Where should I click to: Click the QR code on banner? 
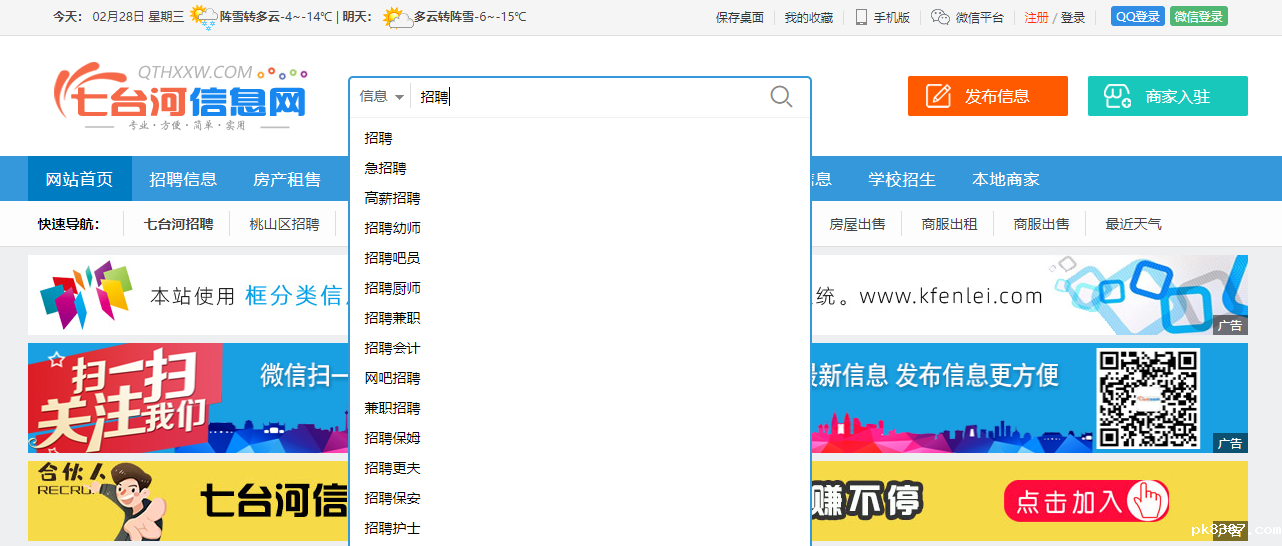tap(1147, 398)
